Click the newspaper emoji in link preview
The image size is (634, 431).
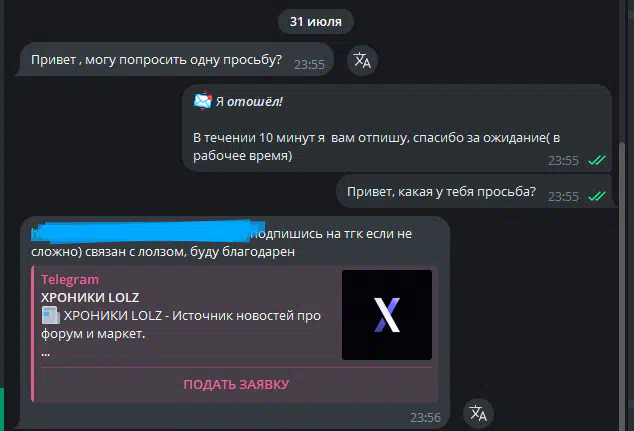[51, 315]
